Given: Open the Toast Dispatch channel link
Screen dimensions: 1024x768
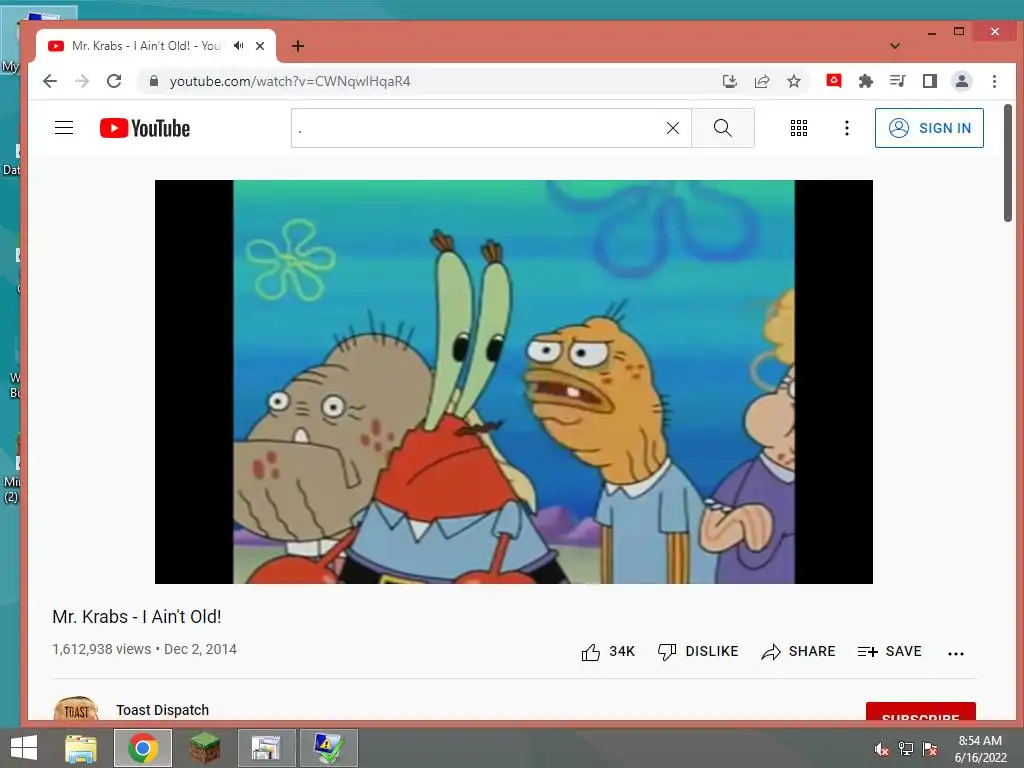Looking at the screenshot, I should (x=163, y=710).
